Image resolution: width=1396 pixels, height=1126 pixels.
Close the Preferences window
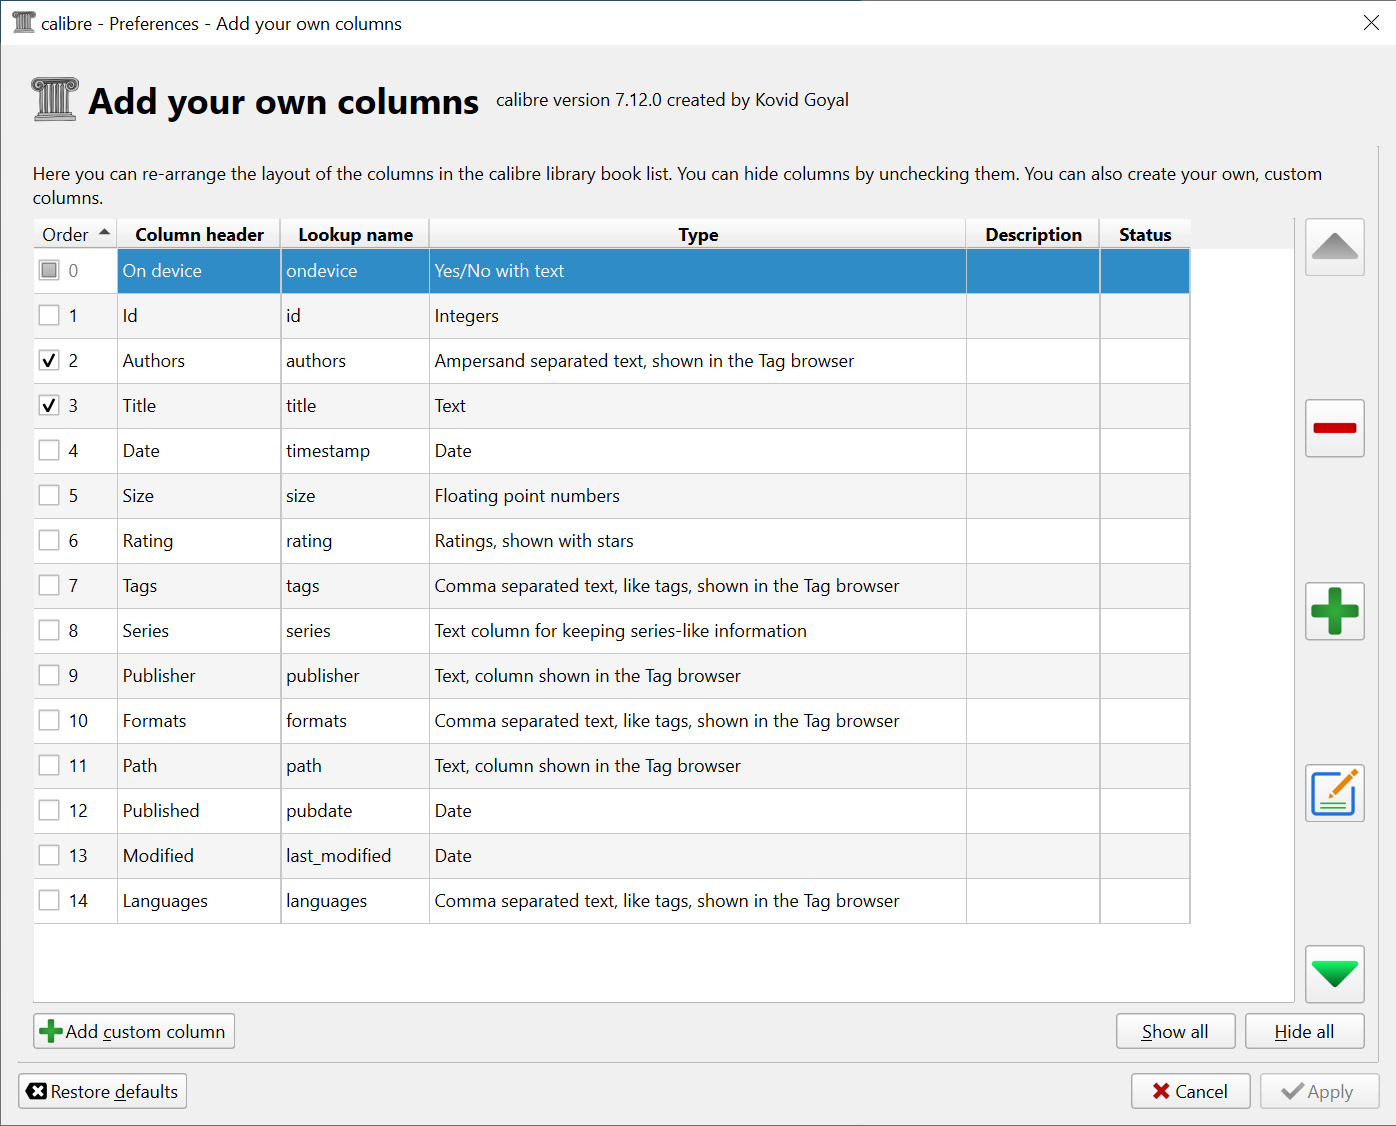(1371, 23)
